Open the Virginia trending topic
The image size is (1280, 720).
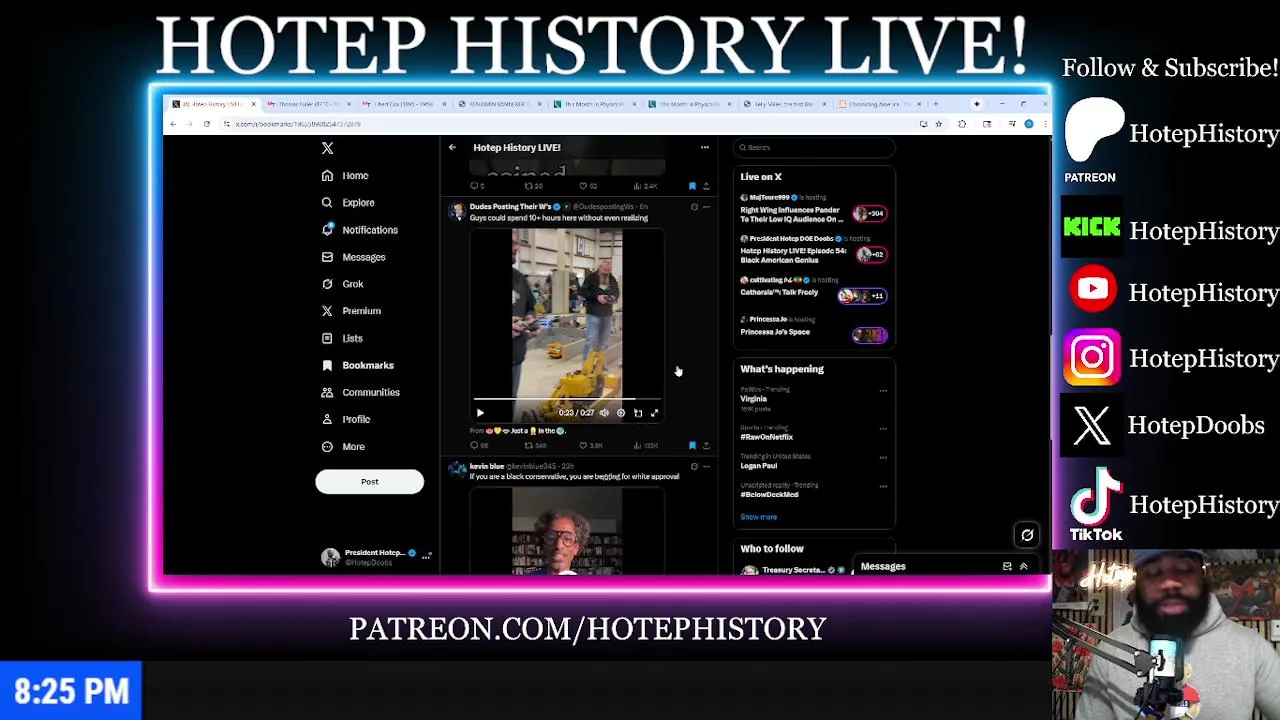[x=753, y=399]
